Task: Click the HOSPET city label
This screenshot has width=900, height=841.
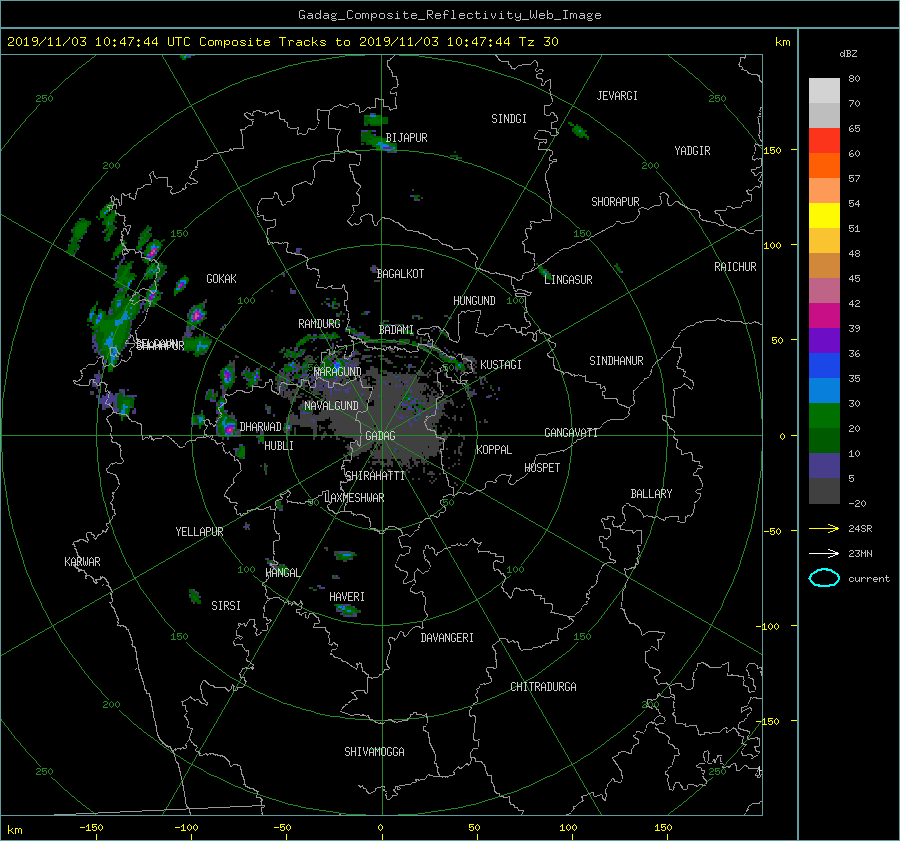Action: tap(542, 468)
